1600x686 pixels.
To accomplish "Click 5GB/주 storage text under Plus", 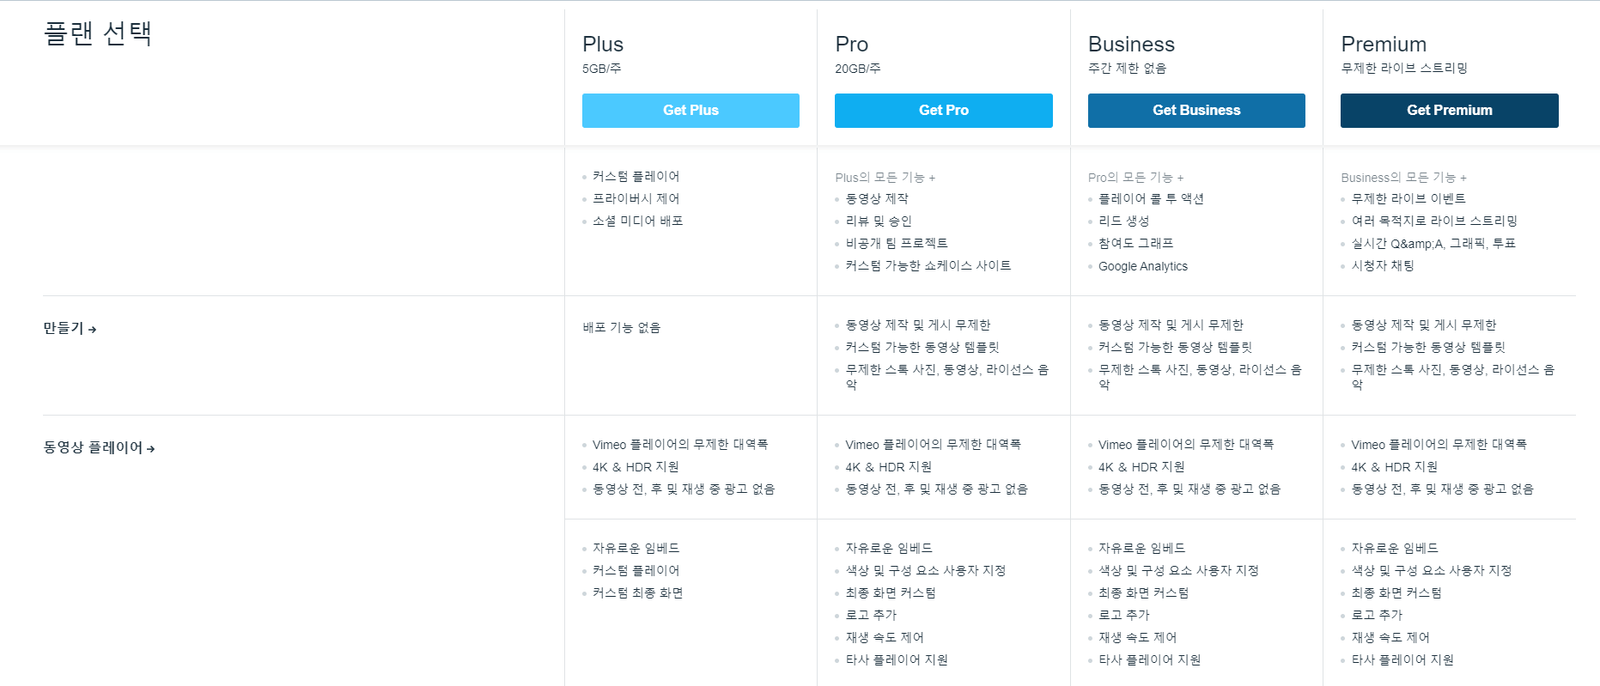I will coord(602,68).
